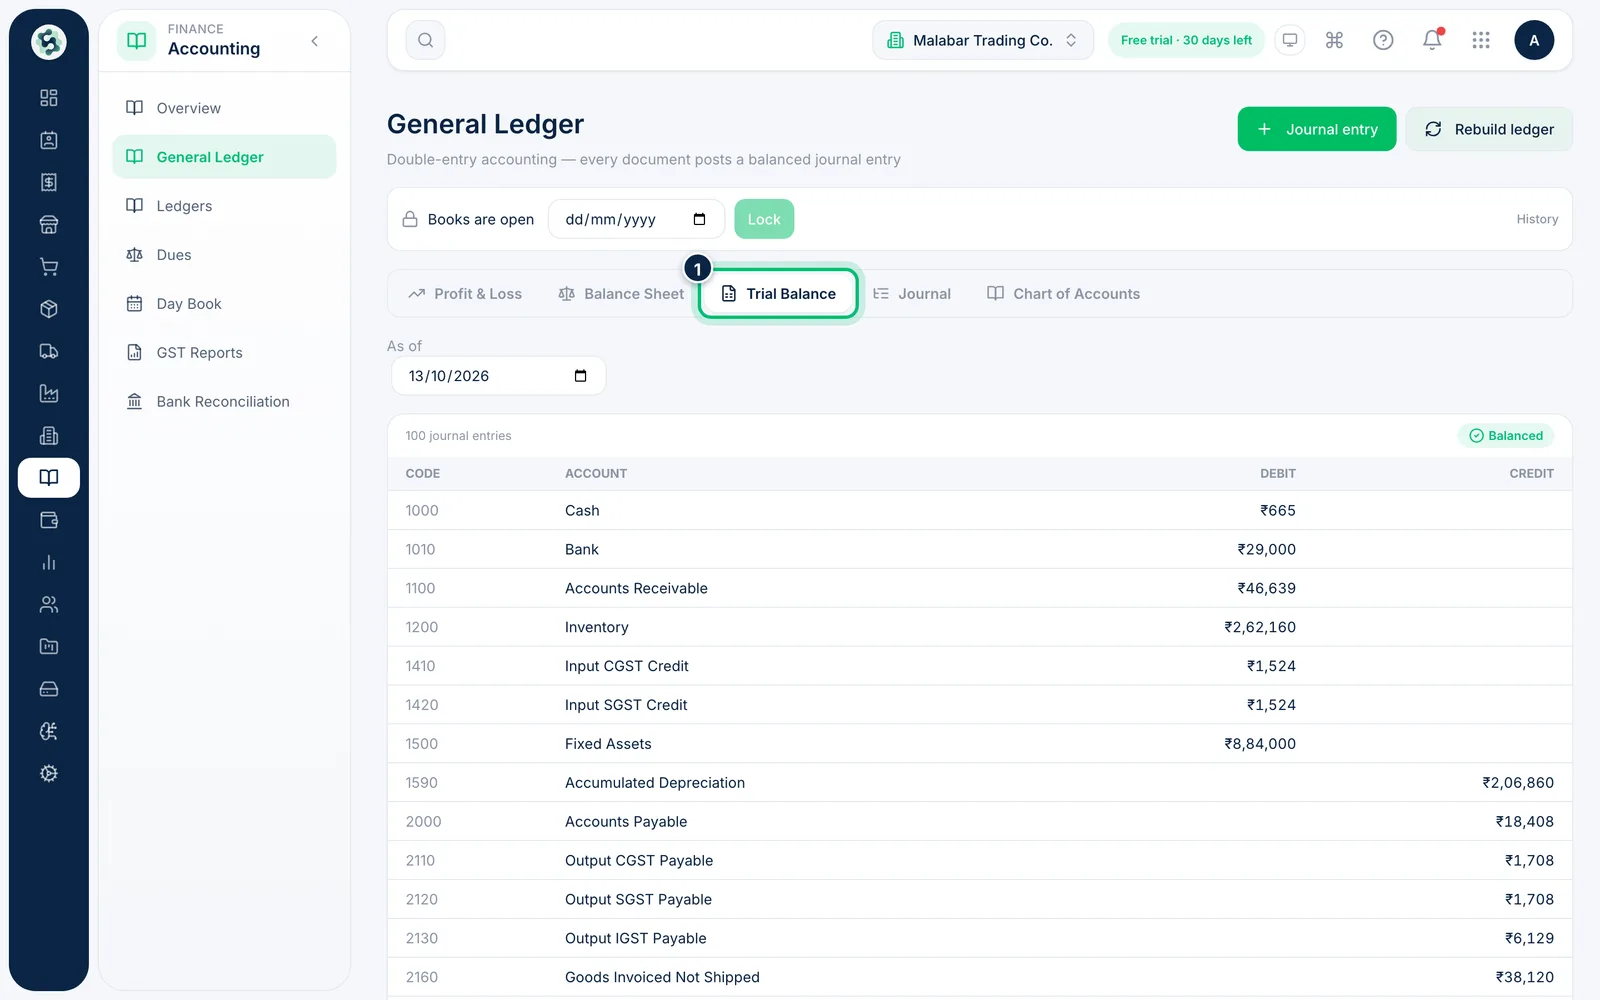Viewport: 1600px width, 1000px height.
Task: Click the Journal entry button
Action: point(1317,129)
